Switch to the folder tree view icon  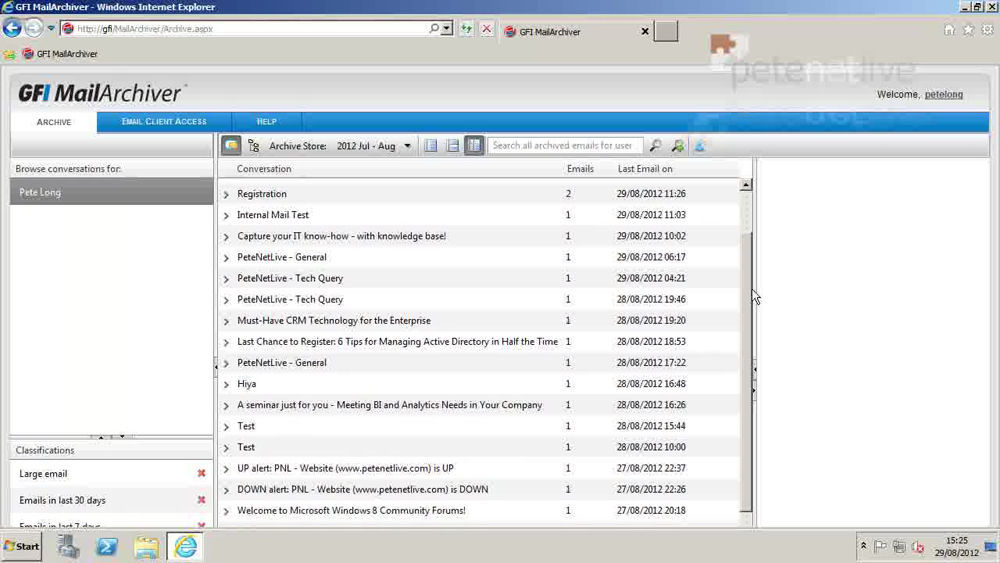[253, 146]
